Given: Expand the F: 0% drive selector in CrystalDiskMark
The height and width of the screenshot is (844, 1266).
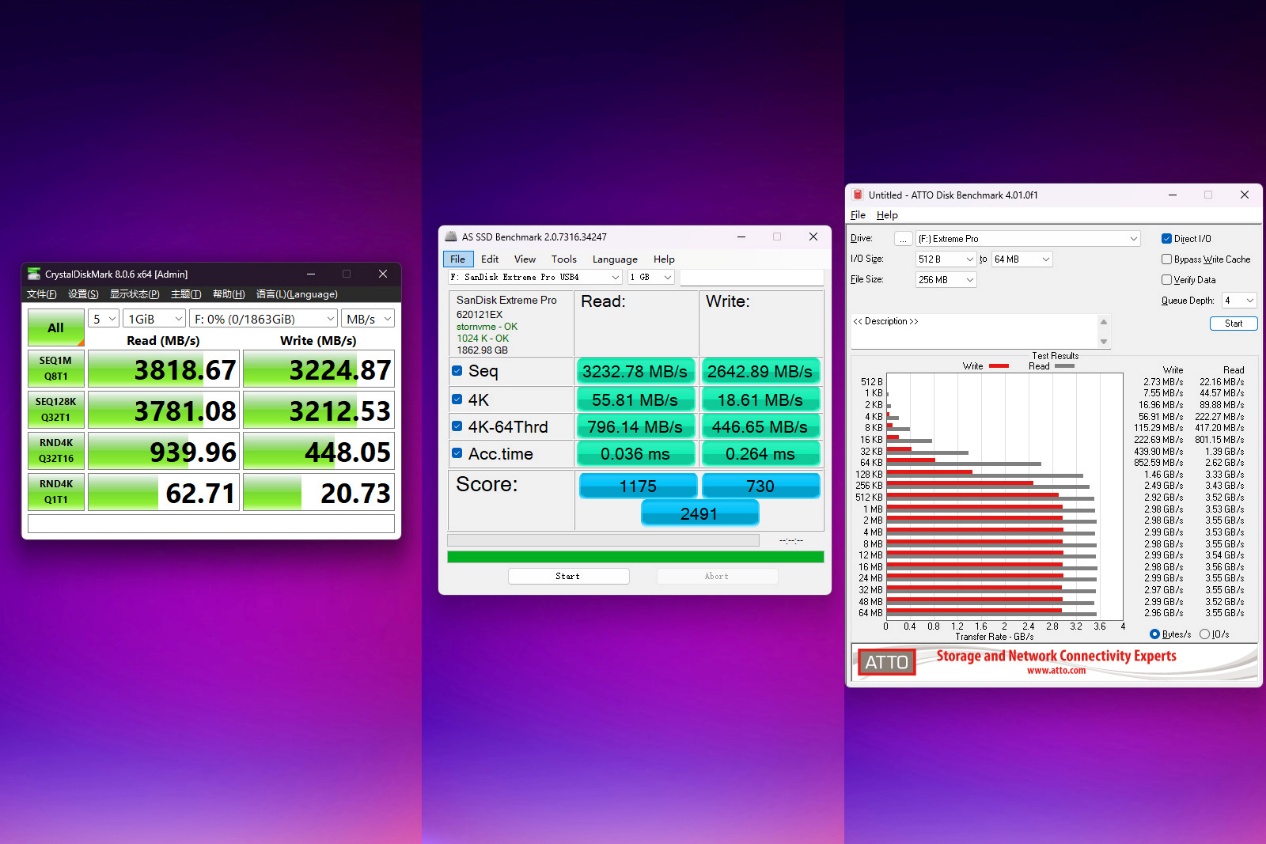Looking at the screenshot, I should [x=263, y=318].
